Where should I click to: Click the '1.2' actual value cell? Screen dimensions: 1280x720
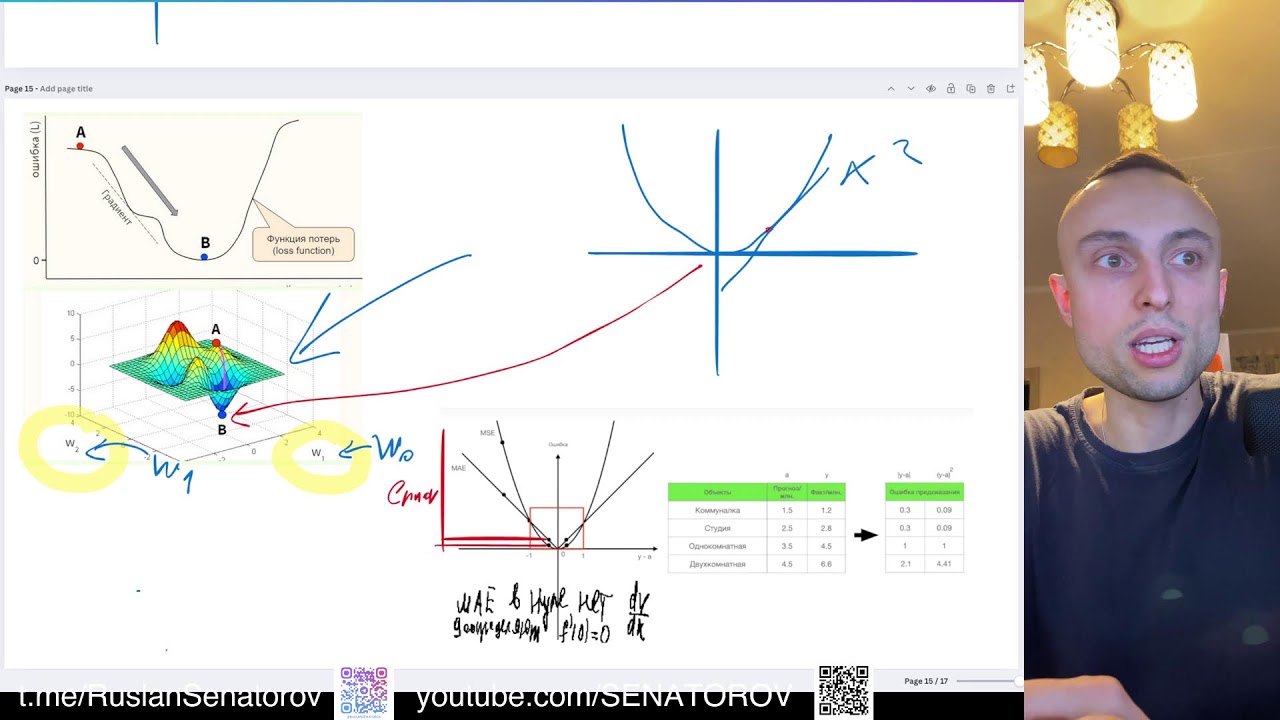click(826, 510)
